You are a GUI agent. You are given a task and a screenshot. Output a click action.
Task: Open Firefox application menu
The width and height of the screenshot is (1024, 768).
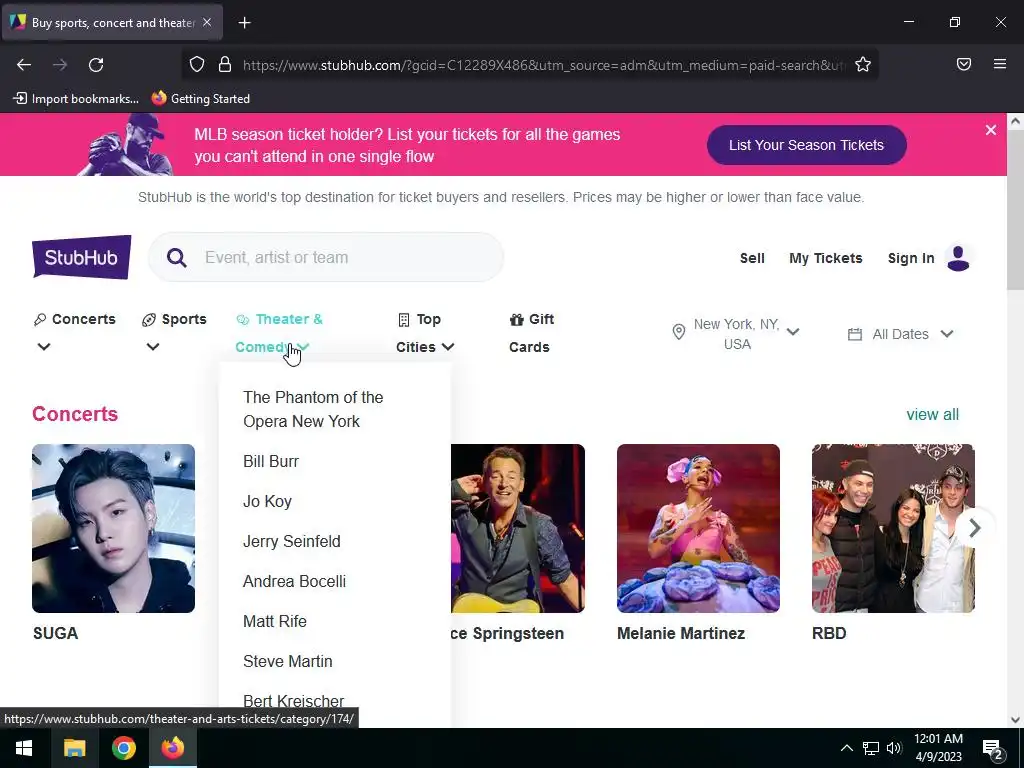point(1000,64)
